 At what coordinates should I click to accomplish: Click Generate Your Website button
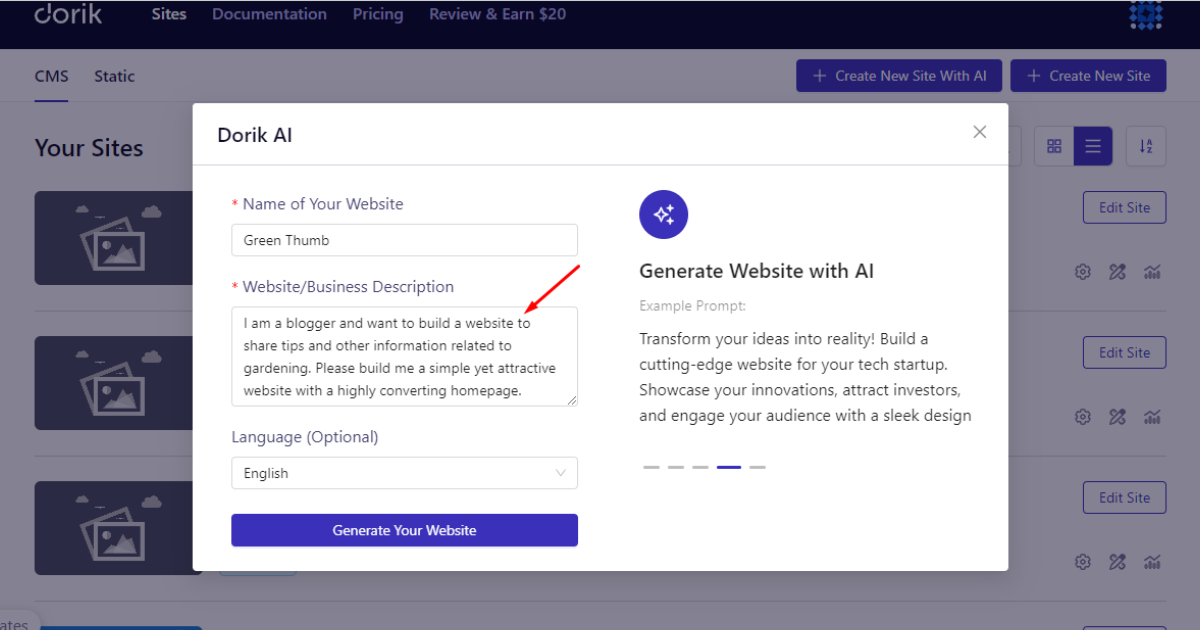click(x=404, y=530)
